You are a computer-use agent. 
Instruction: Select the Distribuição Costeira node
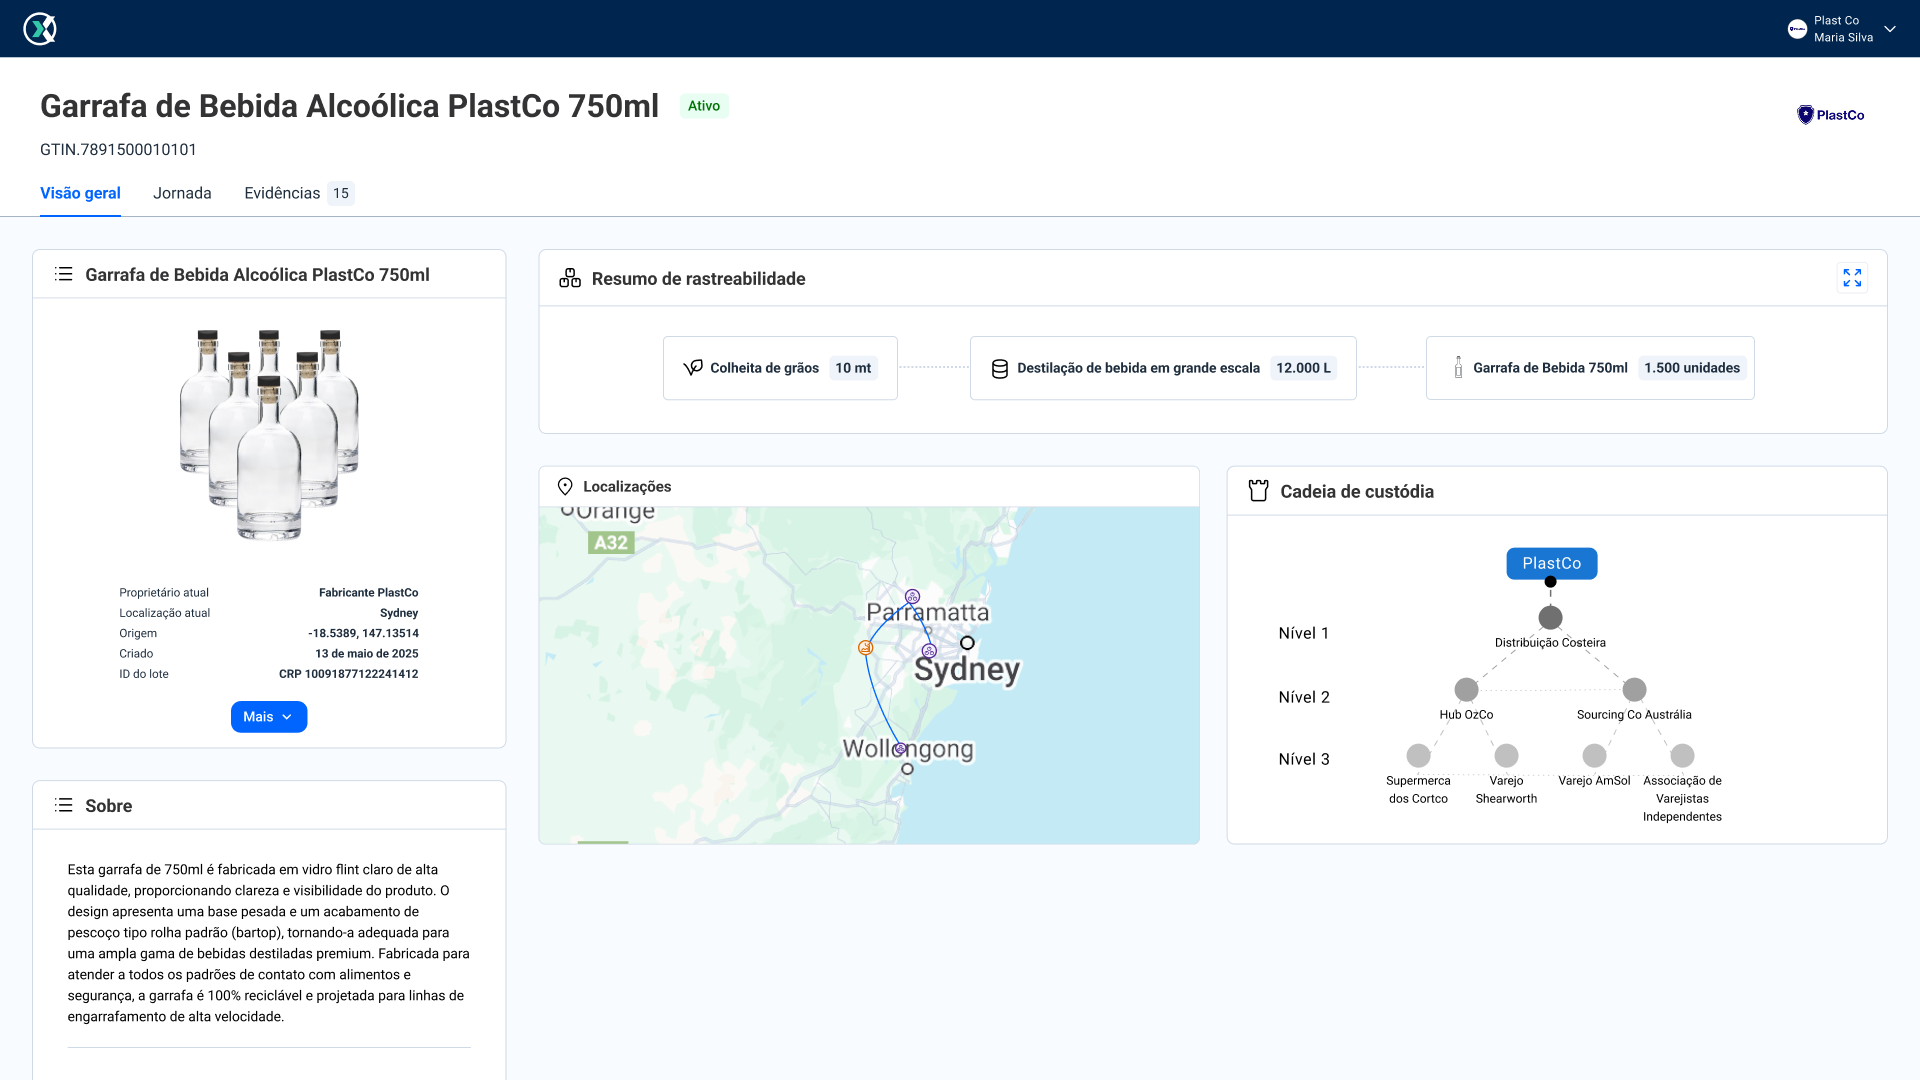tap(1550, 618)
